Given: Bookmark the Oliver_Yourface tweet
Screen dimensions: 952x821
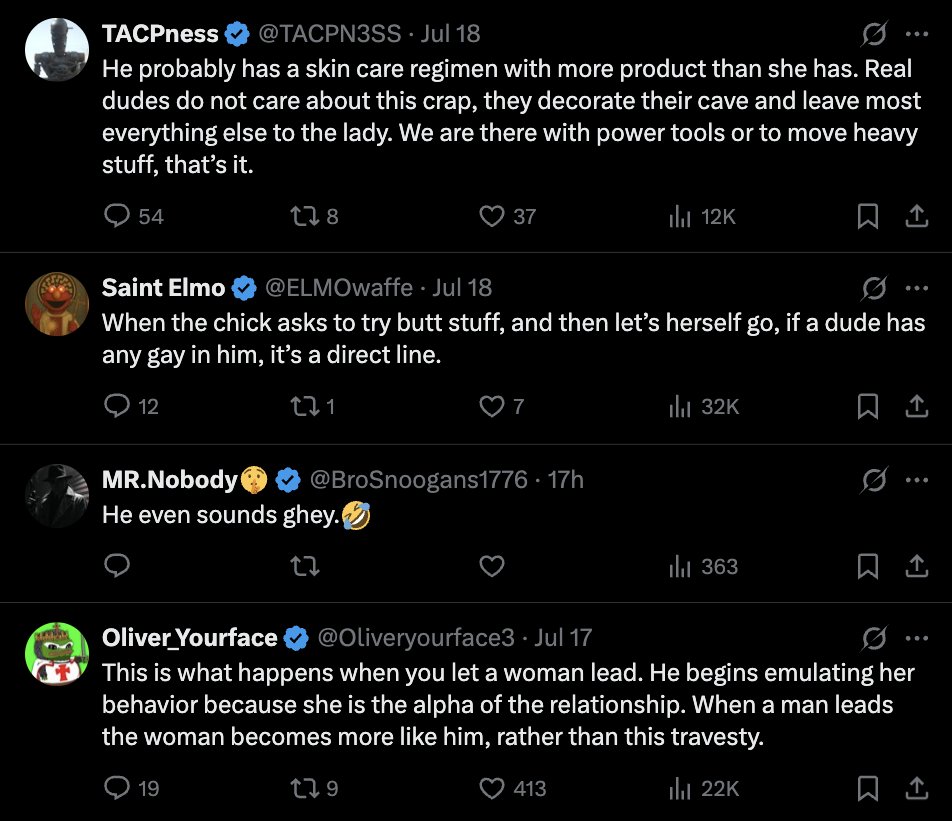Looking at the screenshot, I should 868,789.
